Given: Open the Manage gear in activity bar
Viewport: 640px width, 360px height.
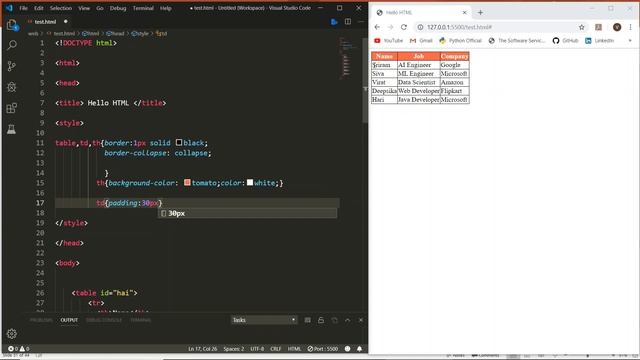Looking at the screenshot, I should [12, 334].
